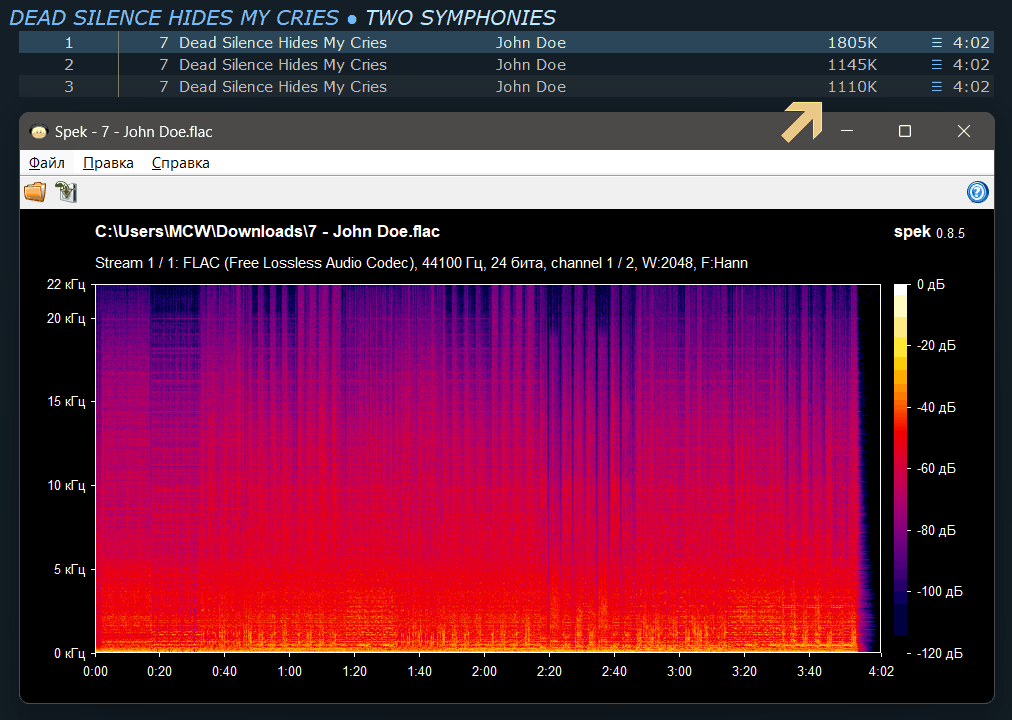1012x720 pixels.
Task: Open the Справка menu
Action: click(x=180, y=163)
